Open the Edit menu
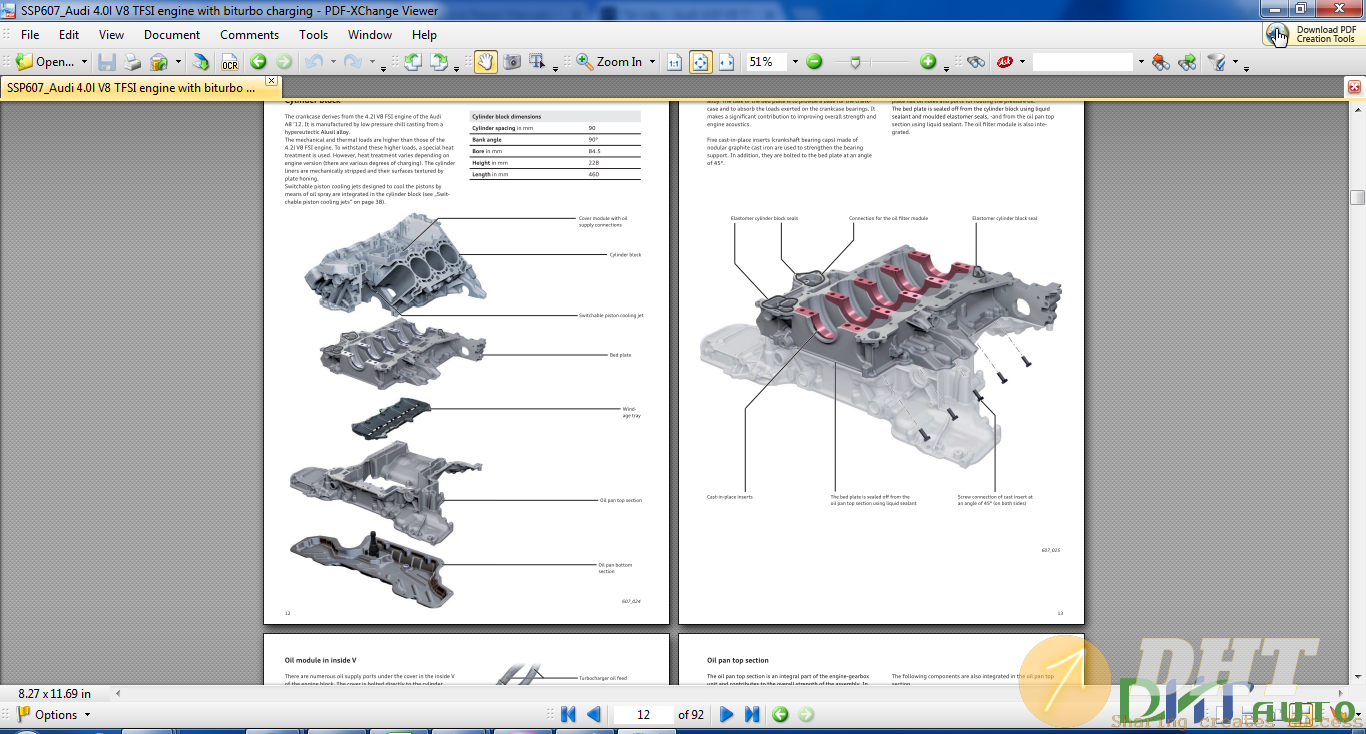 point(68,34)
